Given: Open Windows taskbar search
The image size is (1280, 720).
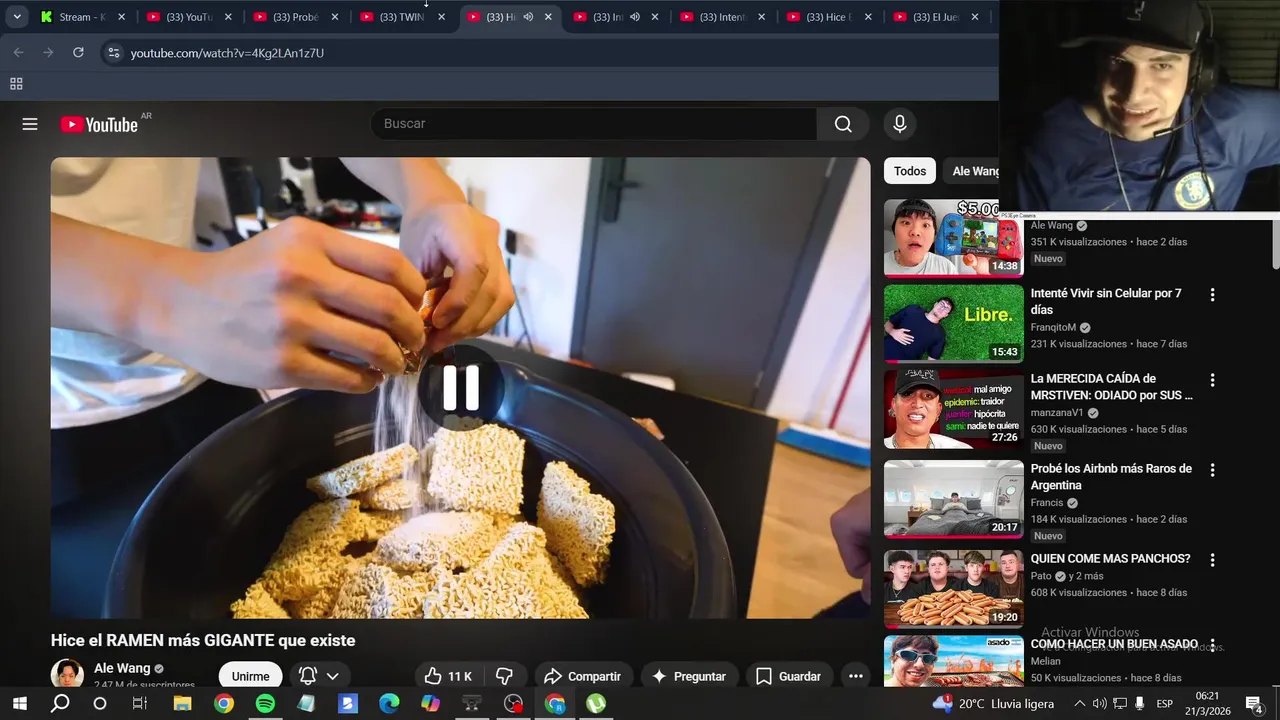Looking at the screenshot, I should pyautogui.click(x=60, y=704).
